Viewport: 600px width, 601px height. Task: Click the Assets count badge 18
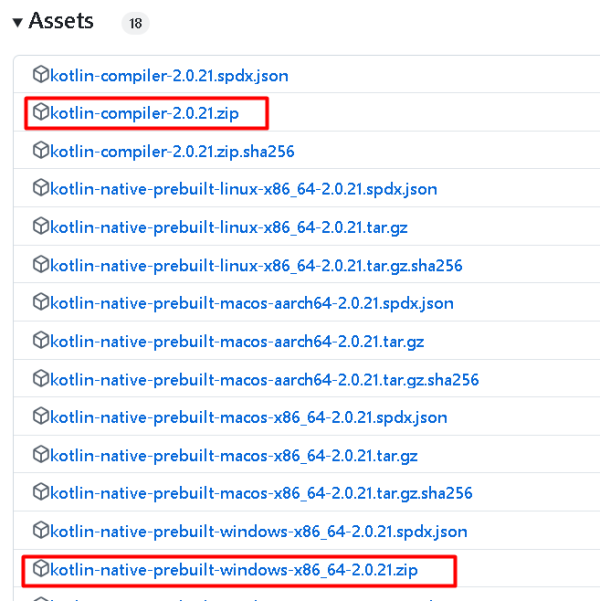[135, 23]
